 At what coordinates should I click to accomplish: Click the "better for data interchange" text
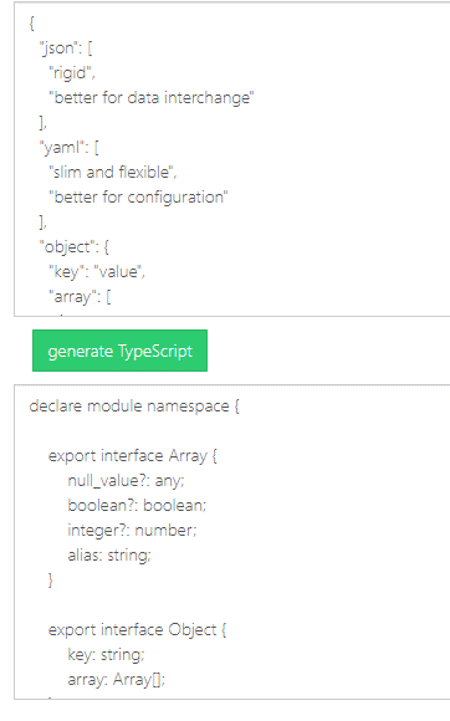pyautogui.click(x=151, y=98)
